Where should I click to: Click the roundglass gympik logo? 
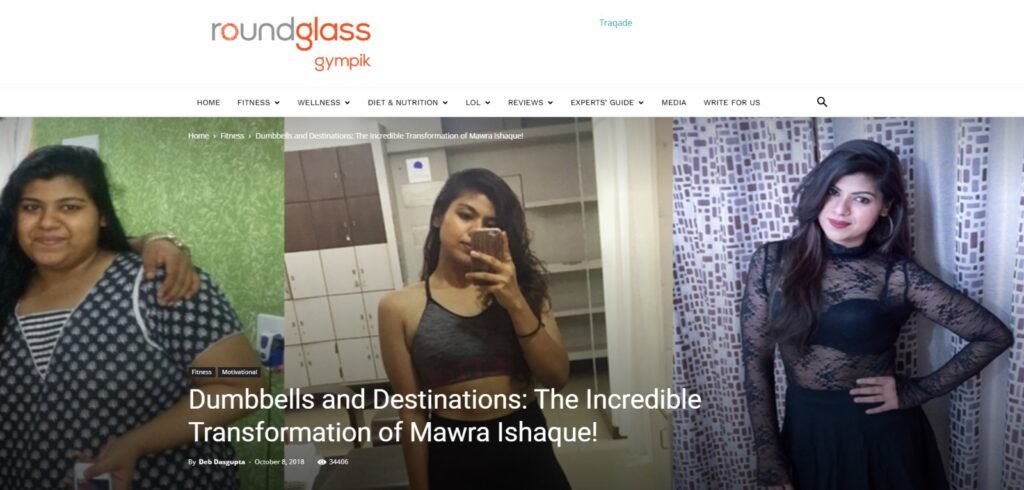pos(291,43)
